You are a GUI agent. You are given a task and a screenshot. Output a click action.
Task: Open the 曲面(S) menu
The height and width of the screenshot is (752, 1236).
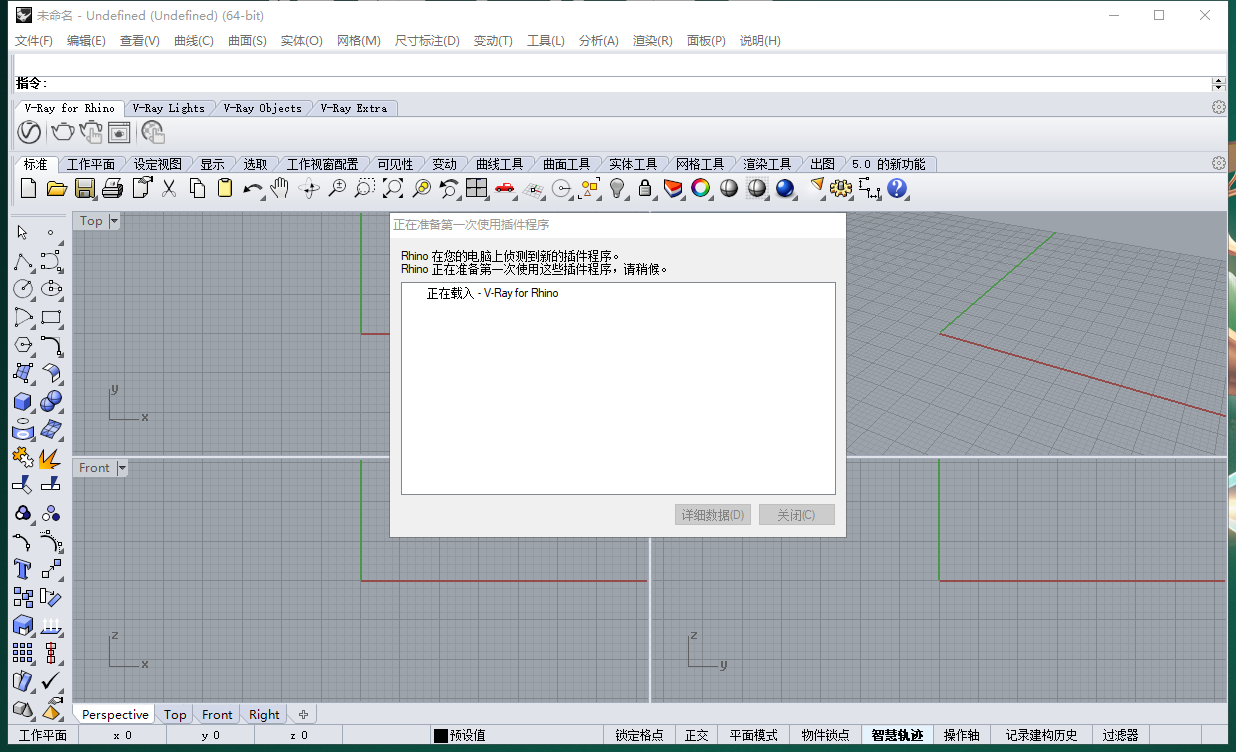247,41
